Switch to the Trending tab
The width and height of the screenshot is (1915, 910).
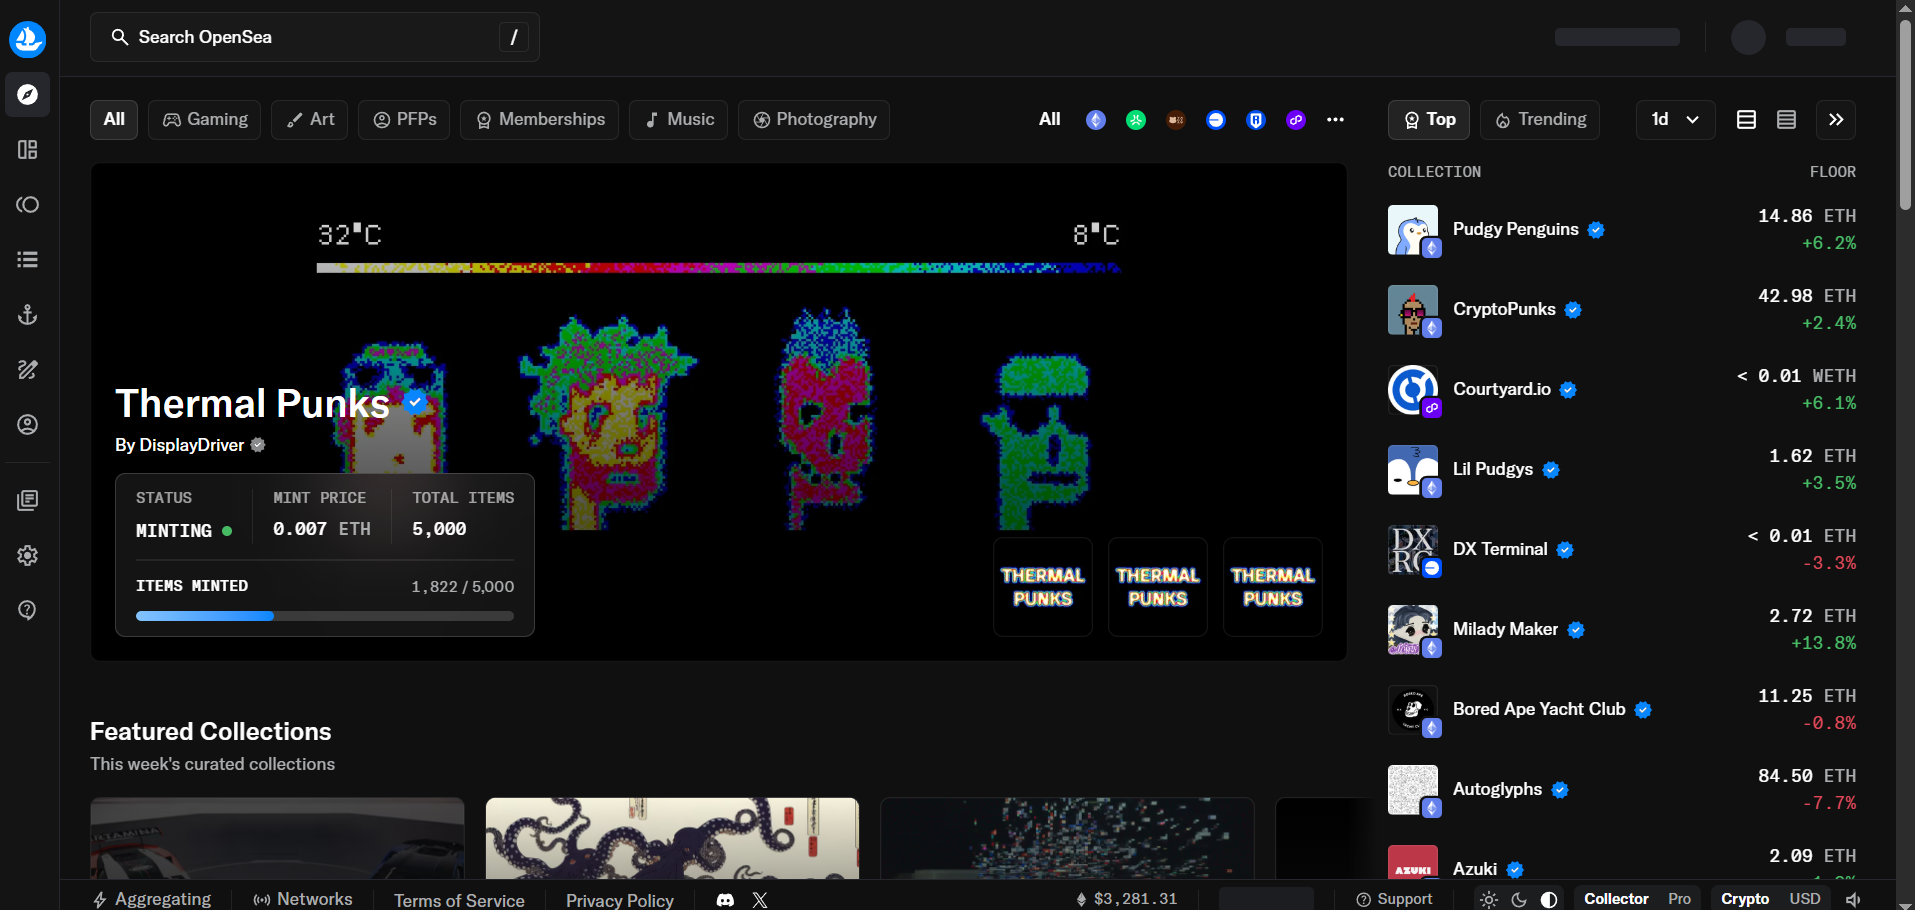point(1540,120)
